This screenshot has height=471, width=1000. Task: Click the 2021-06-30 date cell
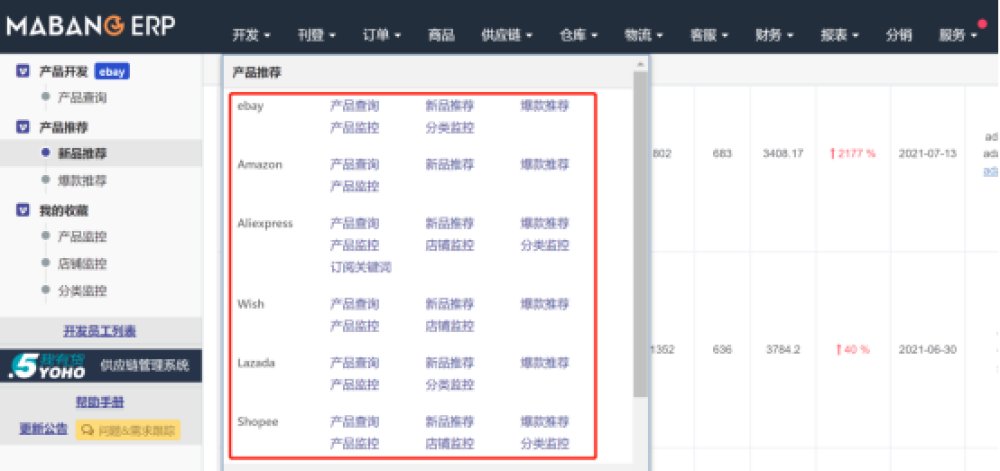[927, 350]
